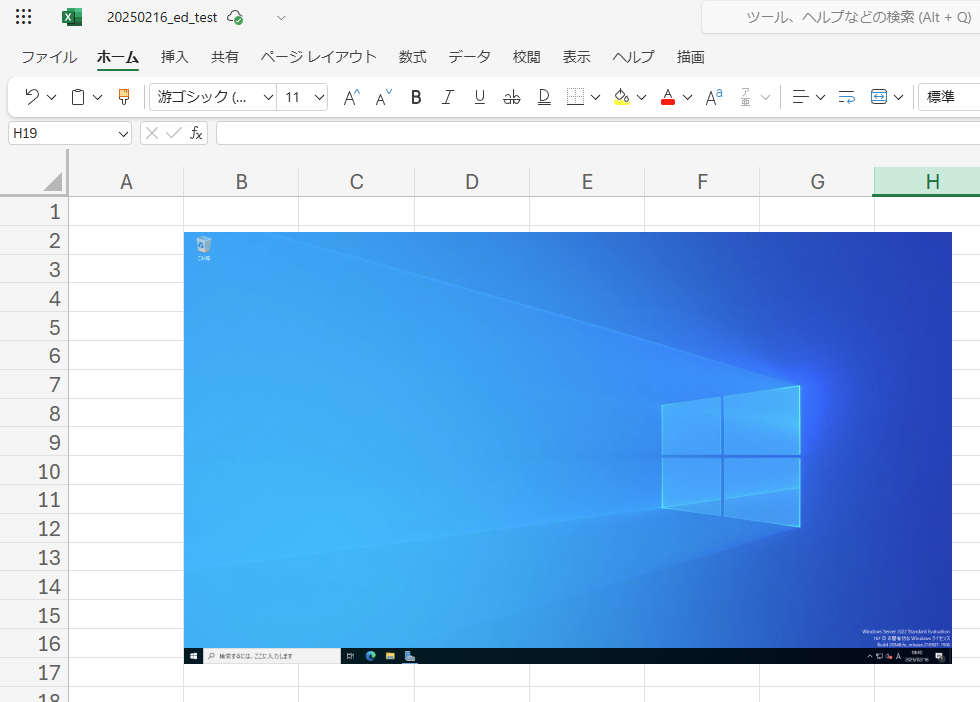Screen dimensions: 980x702
Task: Click the 20250216_ed_test file name
Action: [x=162, y=17]
